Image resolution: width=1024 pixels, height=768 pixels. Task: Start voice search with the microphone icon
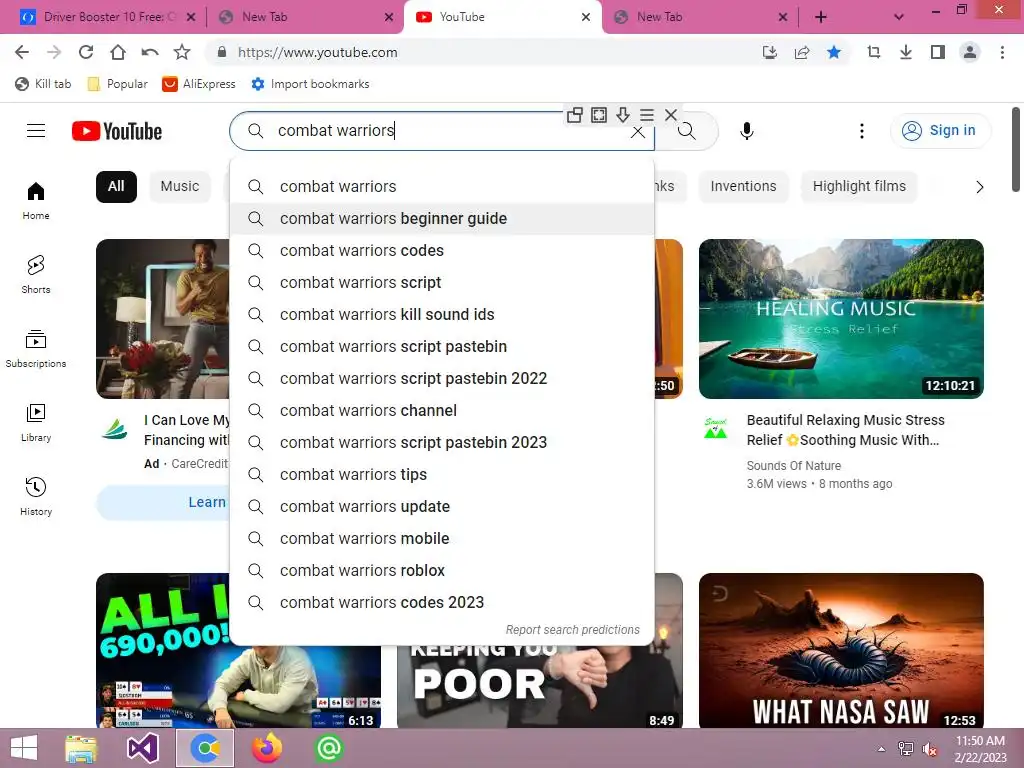pyautogui.click(x=747, y=131)
